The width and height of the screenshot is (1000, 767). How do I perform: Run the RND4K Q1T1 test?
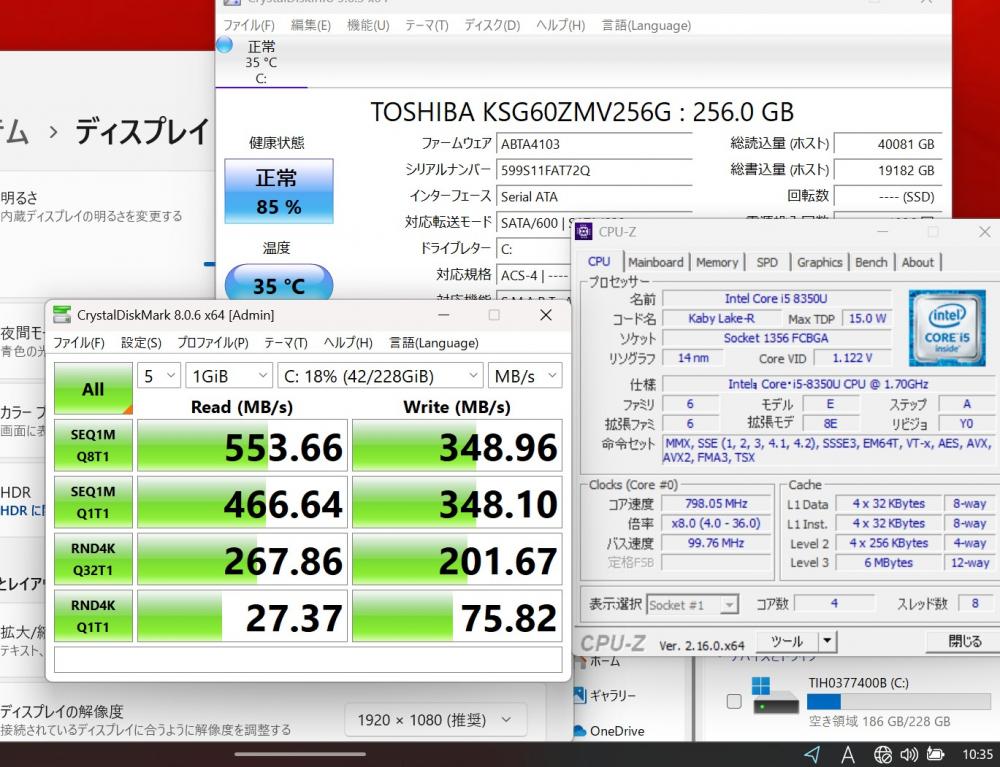pyautogui.click(x=93, y=616)
